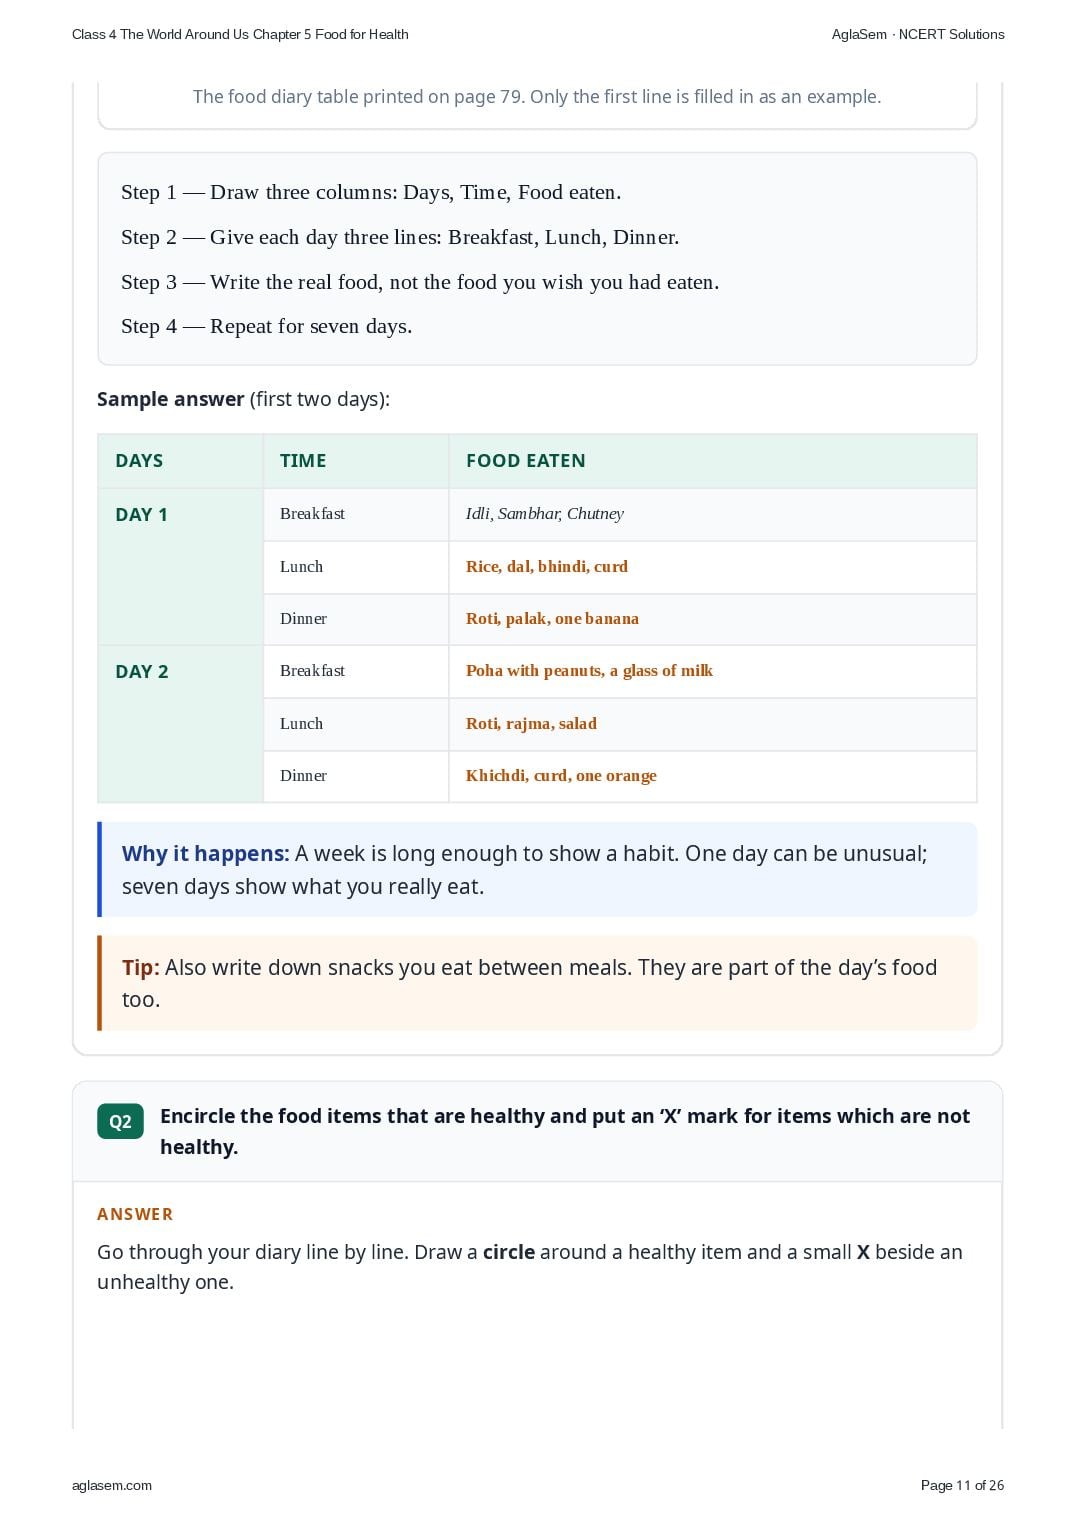Click the Step 4 Repeat for seven days line
Viewport: 1076px width, 1522px height.
tap(267, 326)
